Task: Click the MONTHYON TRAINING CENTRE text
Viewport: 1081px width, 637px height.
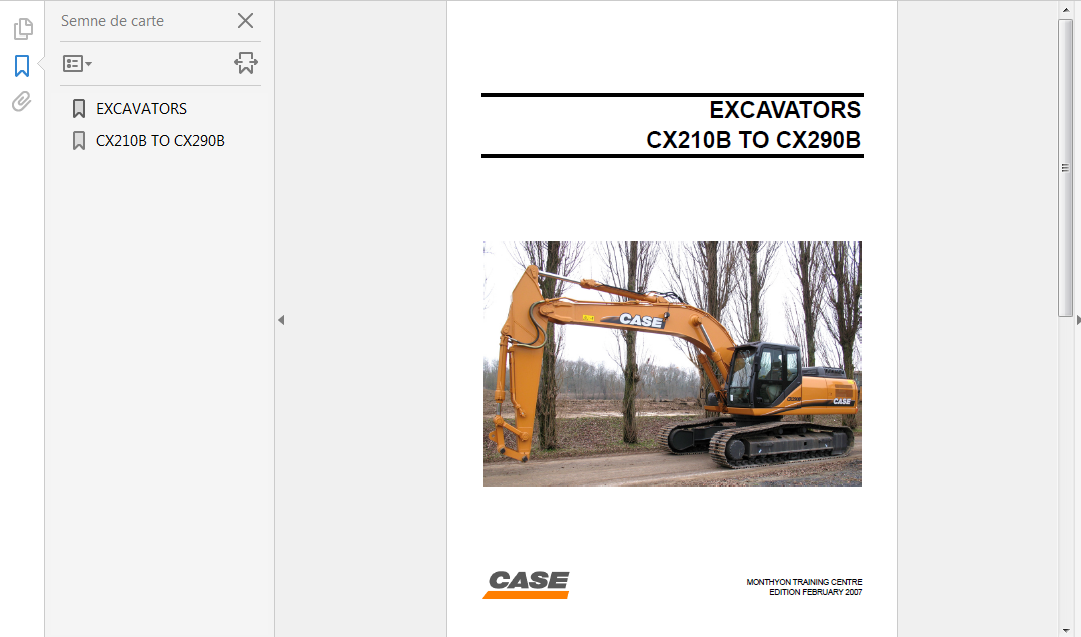Action: point(804,582)
